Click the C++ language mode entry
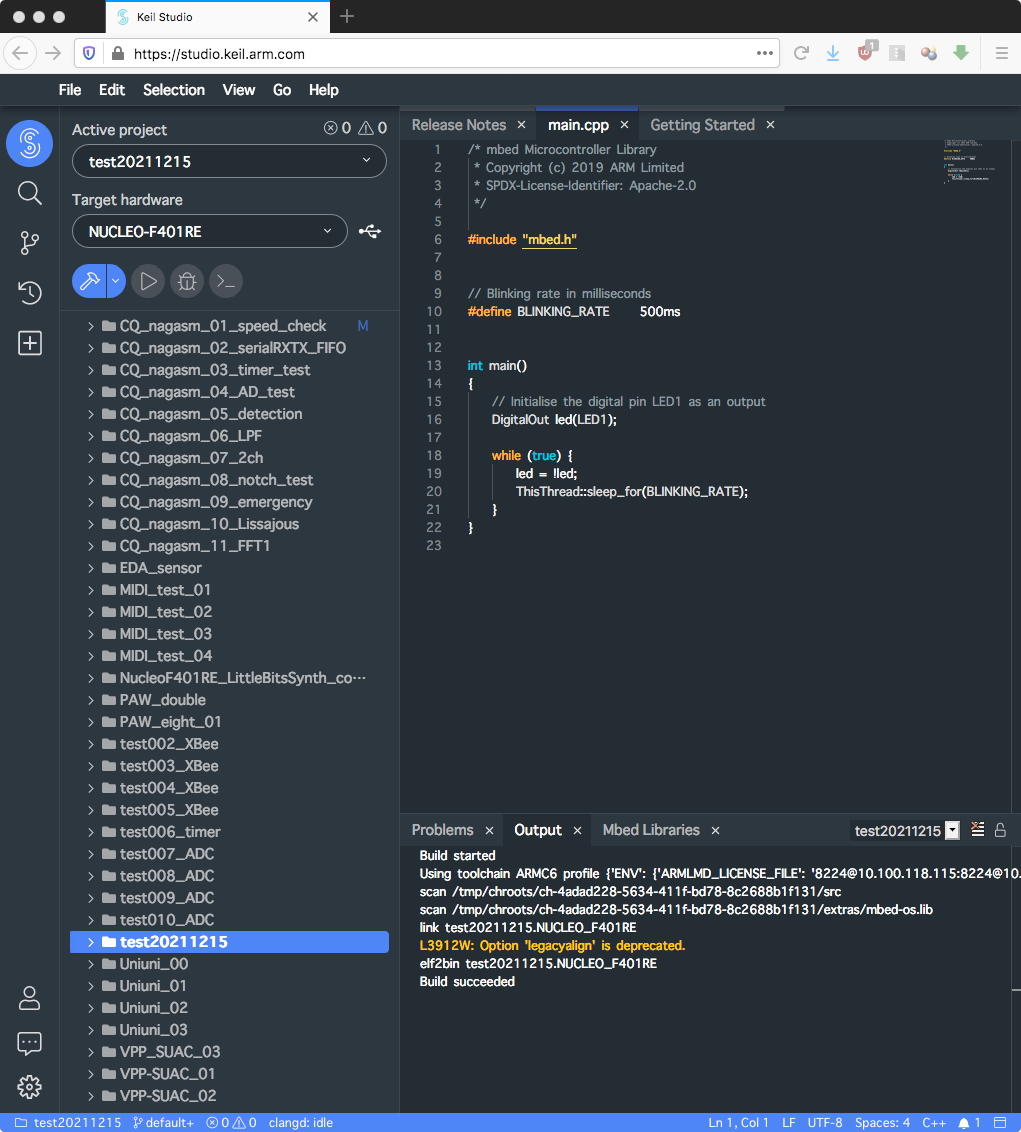The height and width of the screenshot is (1132, 1021). (x=934, y=1123)
